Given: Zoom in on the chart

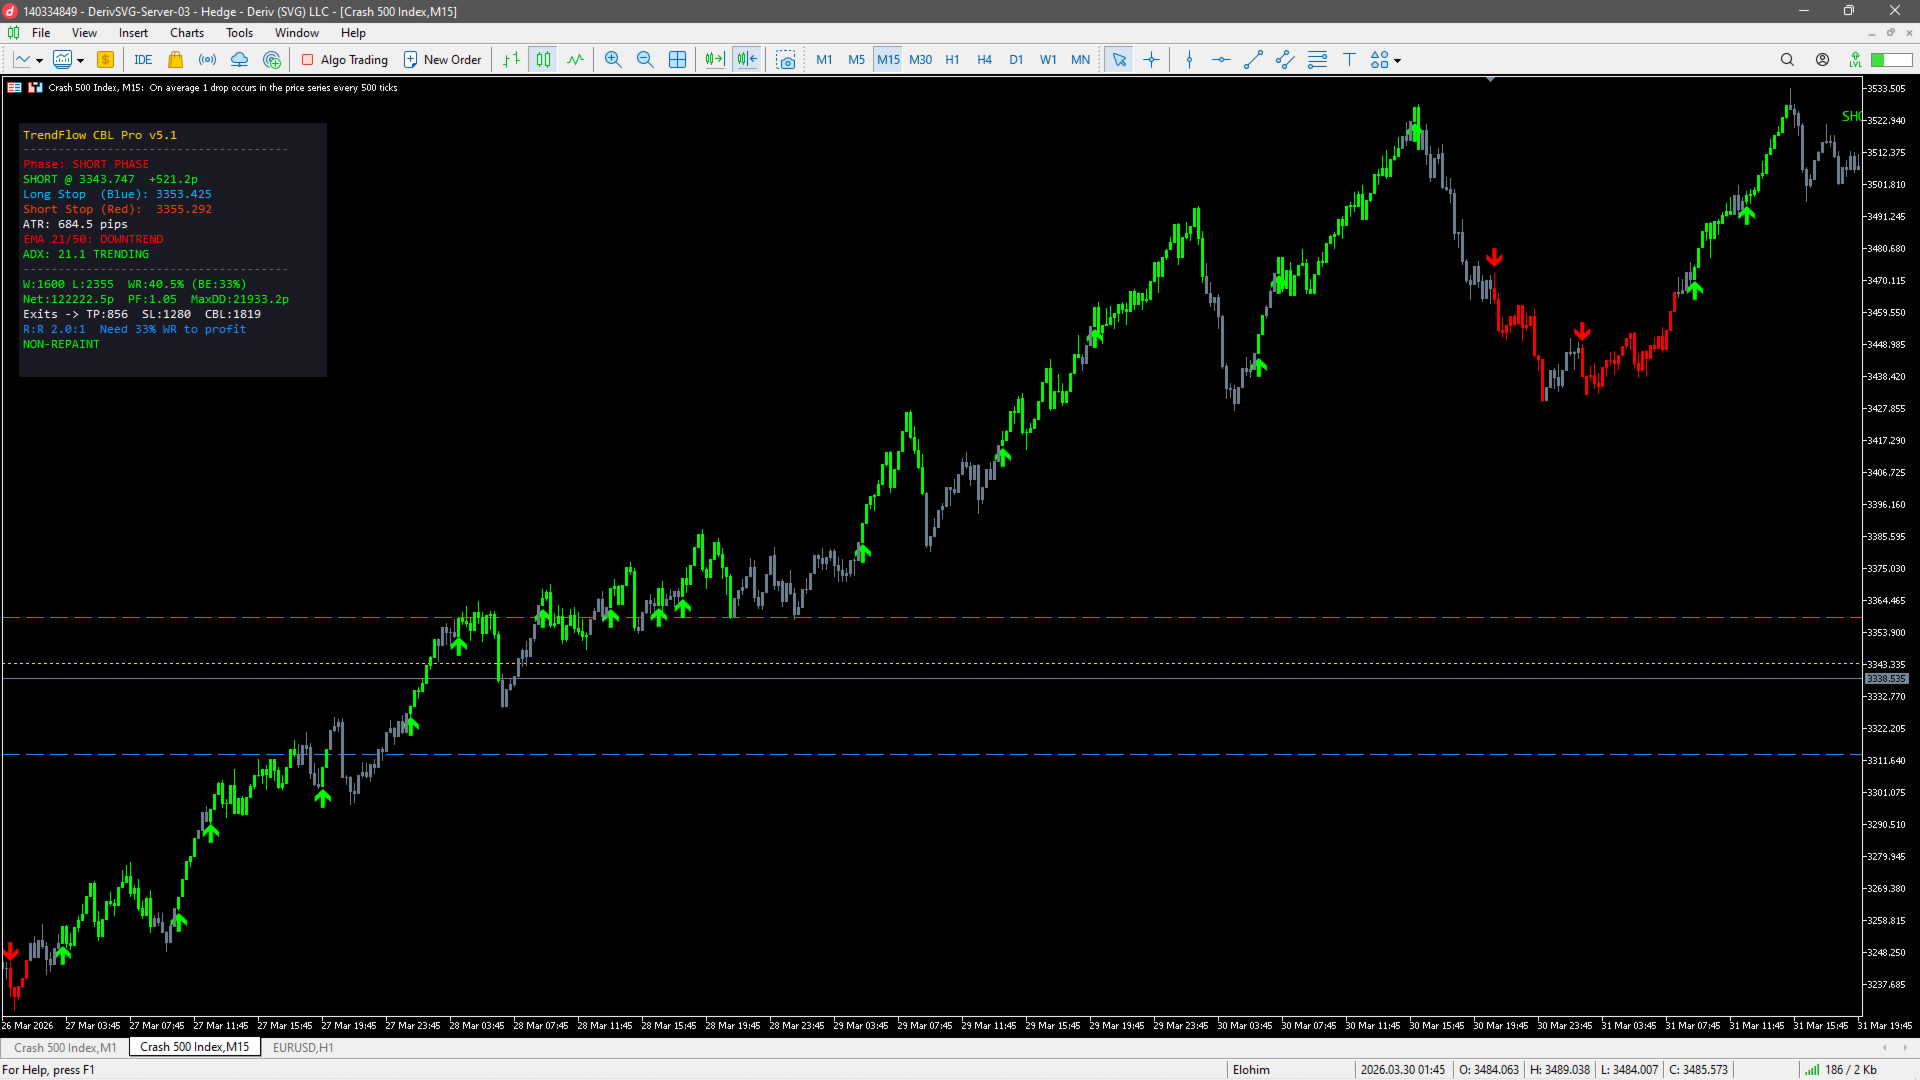Looking at the screenshot, I should coord(613,60).
